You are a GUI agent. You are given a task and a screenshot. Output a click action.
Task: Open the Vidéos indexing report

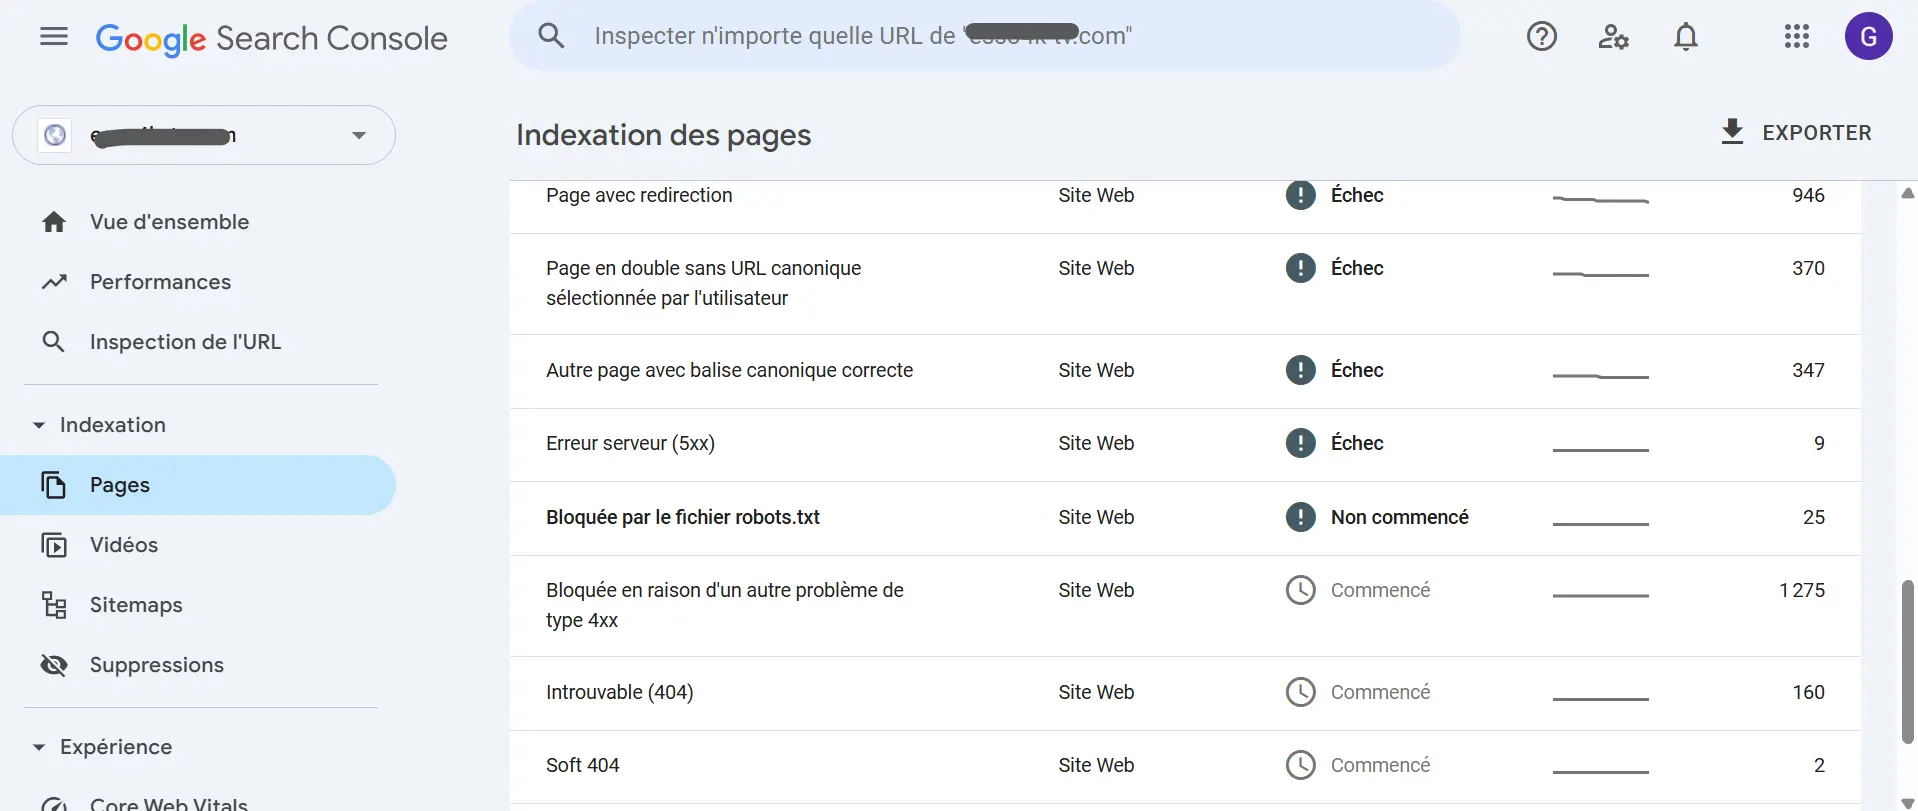click(124, 545)
